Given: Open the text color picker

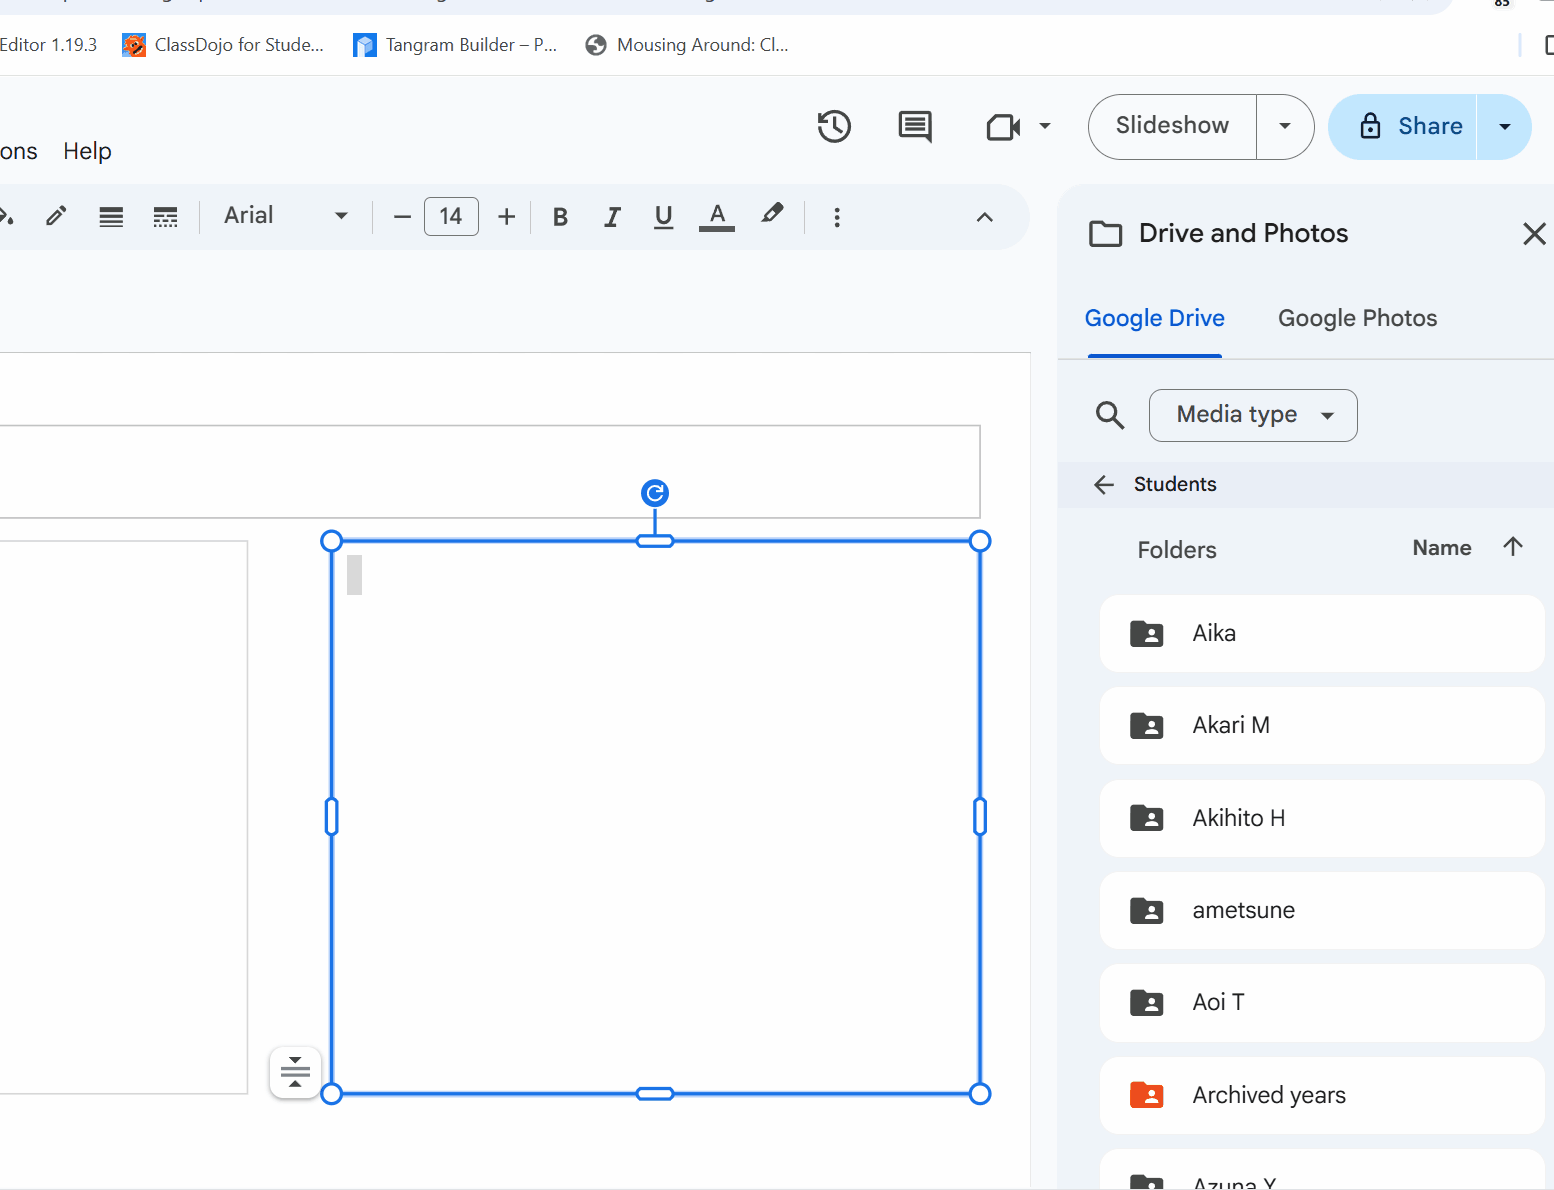Looking at the screenshot, I should pyautogui.click(x=717, y=217).
